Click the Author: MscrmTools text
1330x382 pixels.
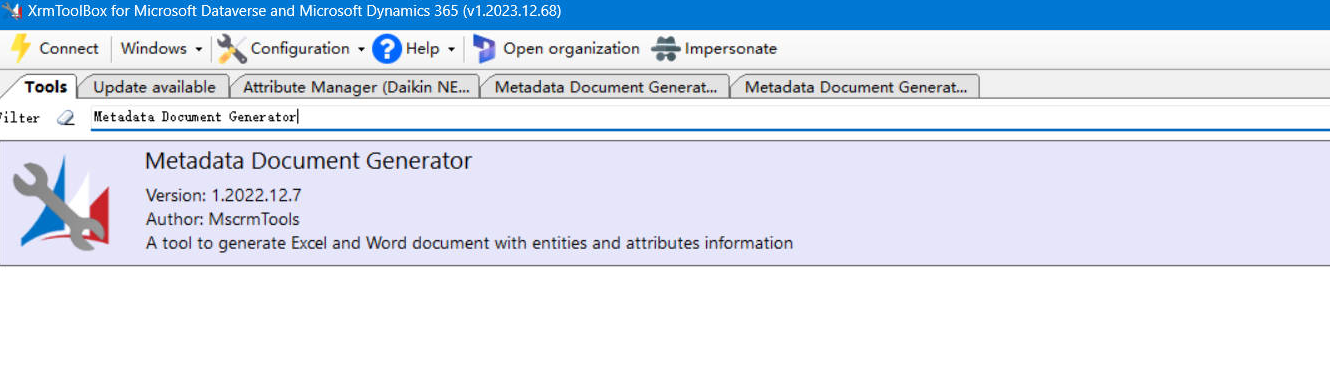pyautogui.click(x=222, y=219)
